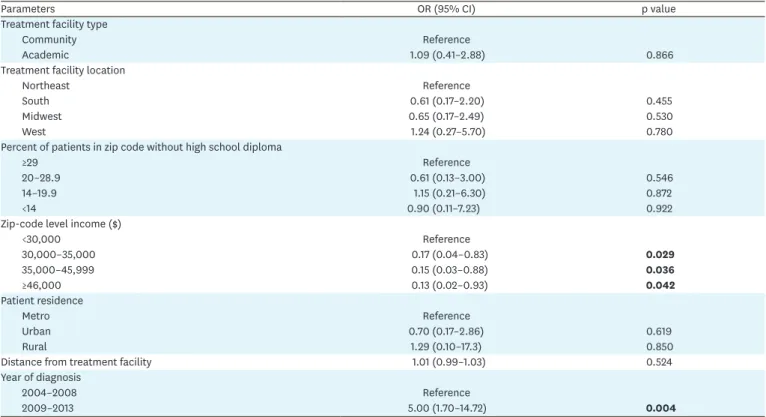Click the 'Rural' row label
This screenshot has width=766, height=417.
(x=34, y=347)
